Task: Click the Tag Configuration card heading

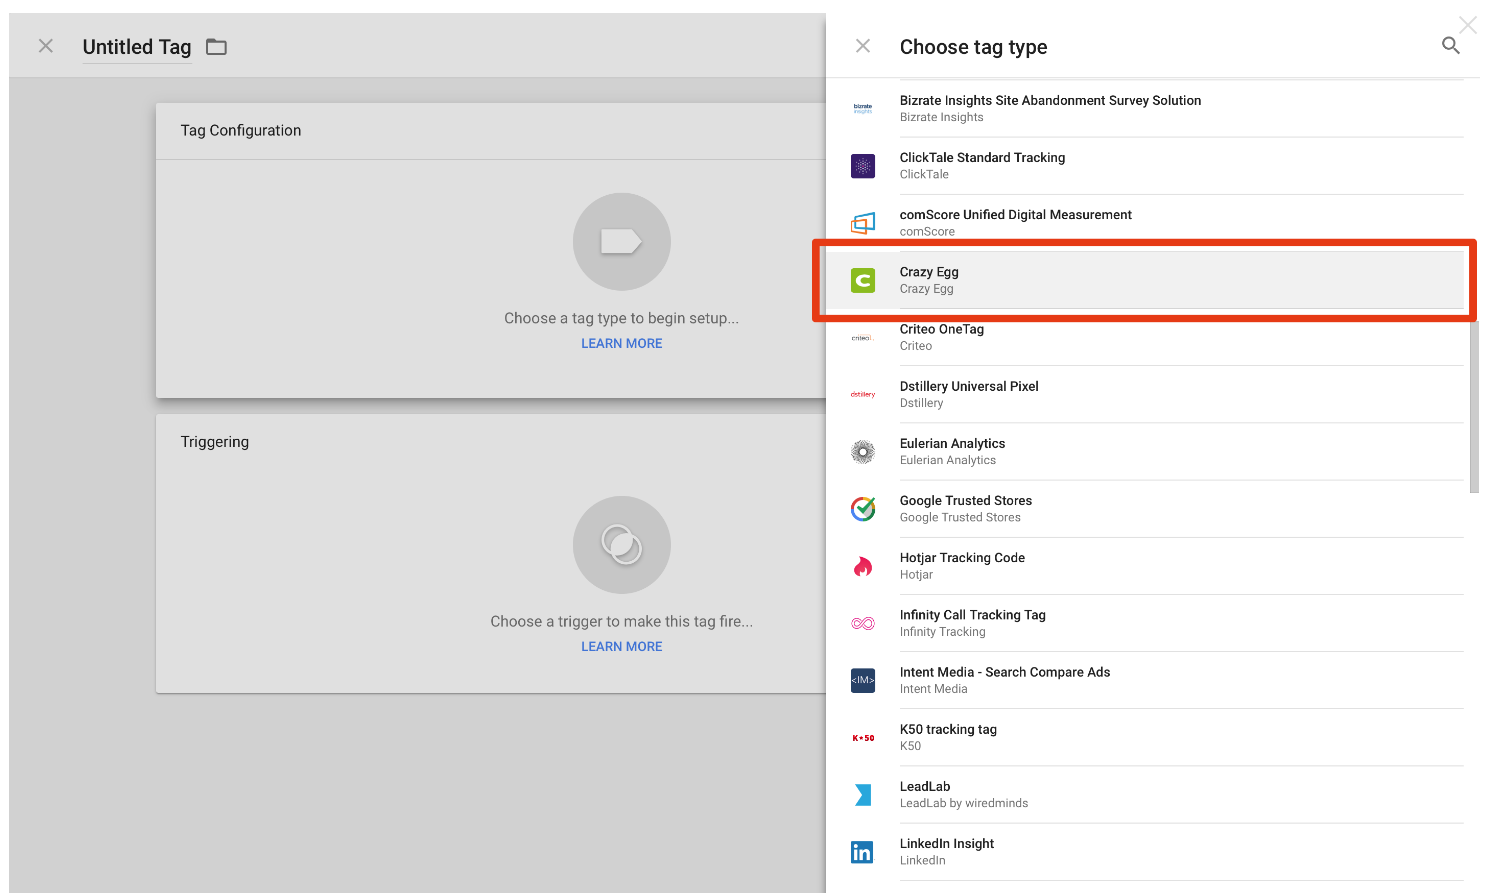Action: point(241,130)
